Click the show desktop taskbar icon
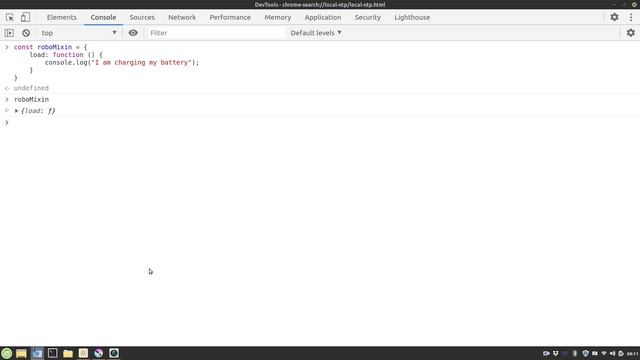640x360 pixels. pyautogui.click(x=21, y=353)
